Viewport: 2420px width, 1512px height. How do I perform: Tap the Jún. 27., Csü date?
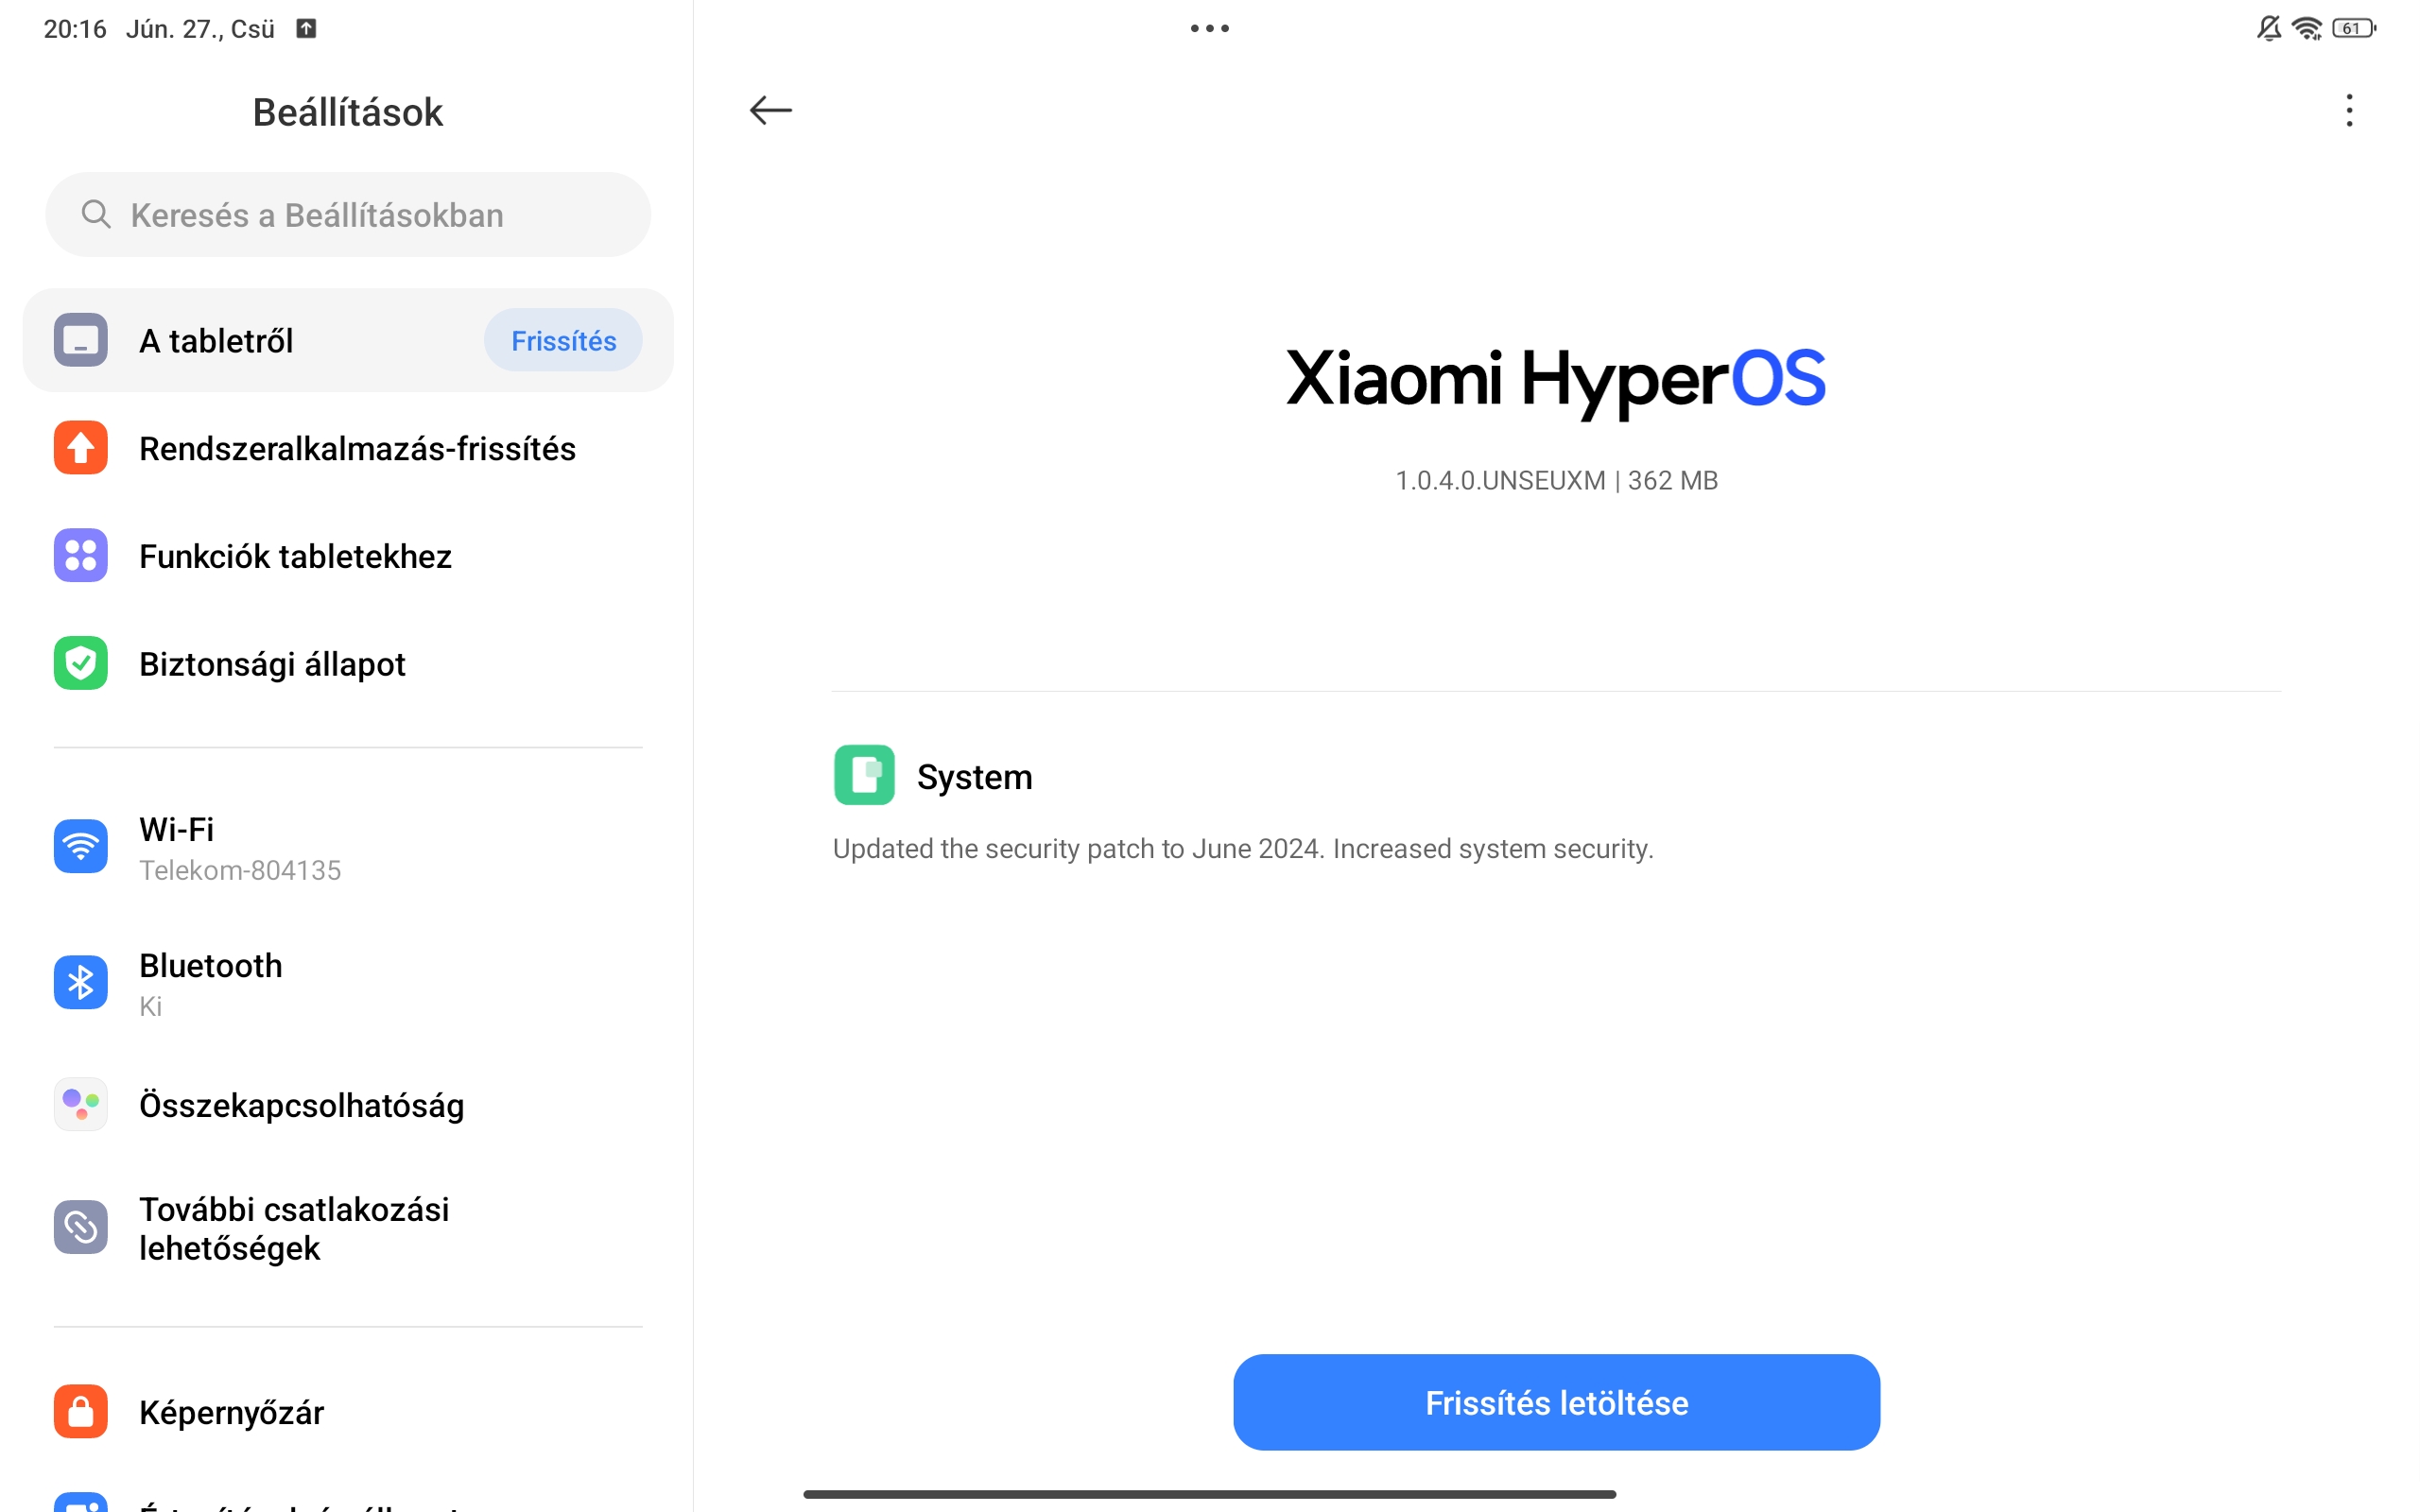click(x=200, y=28)
